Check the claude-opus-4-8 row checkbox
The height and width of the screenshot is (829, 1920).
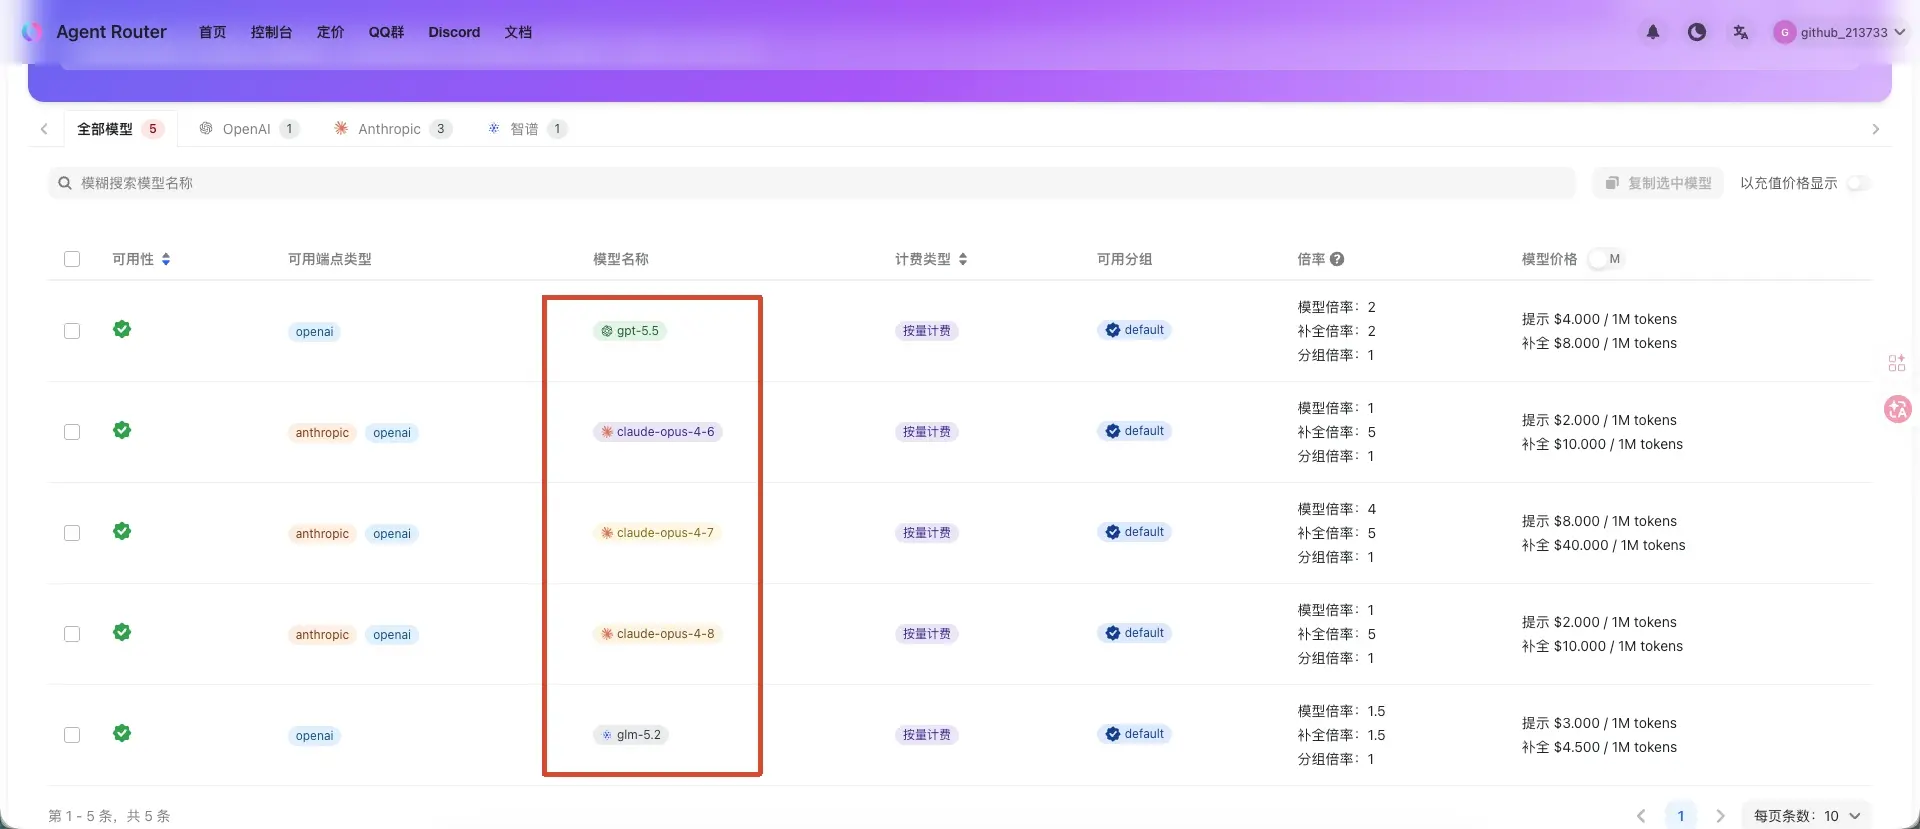tap(72, 634)
